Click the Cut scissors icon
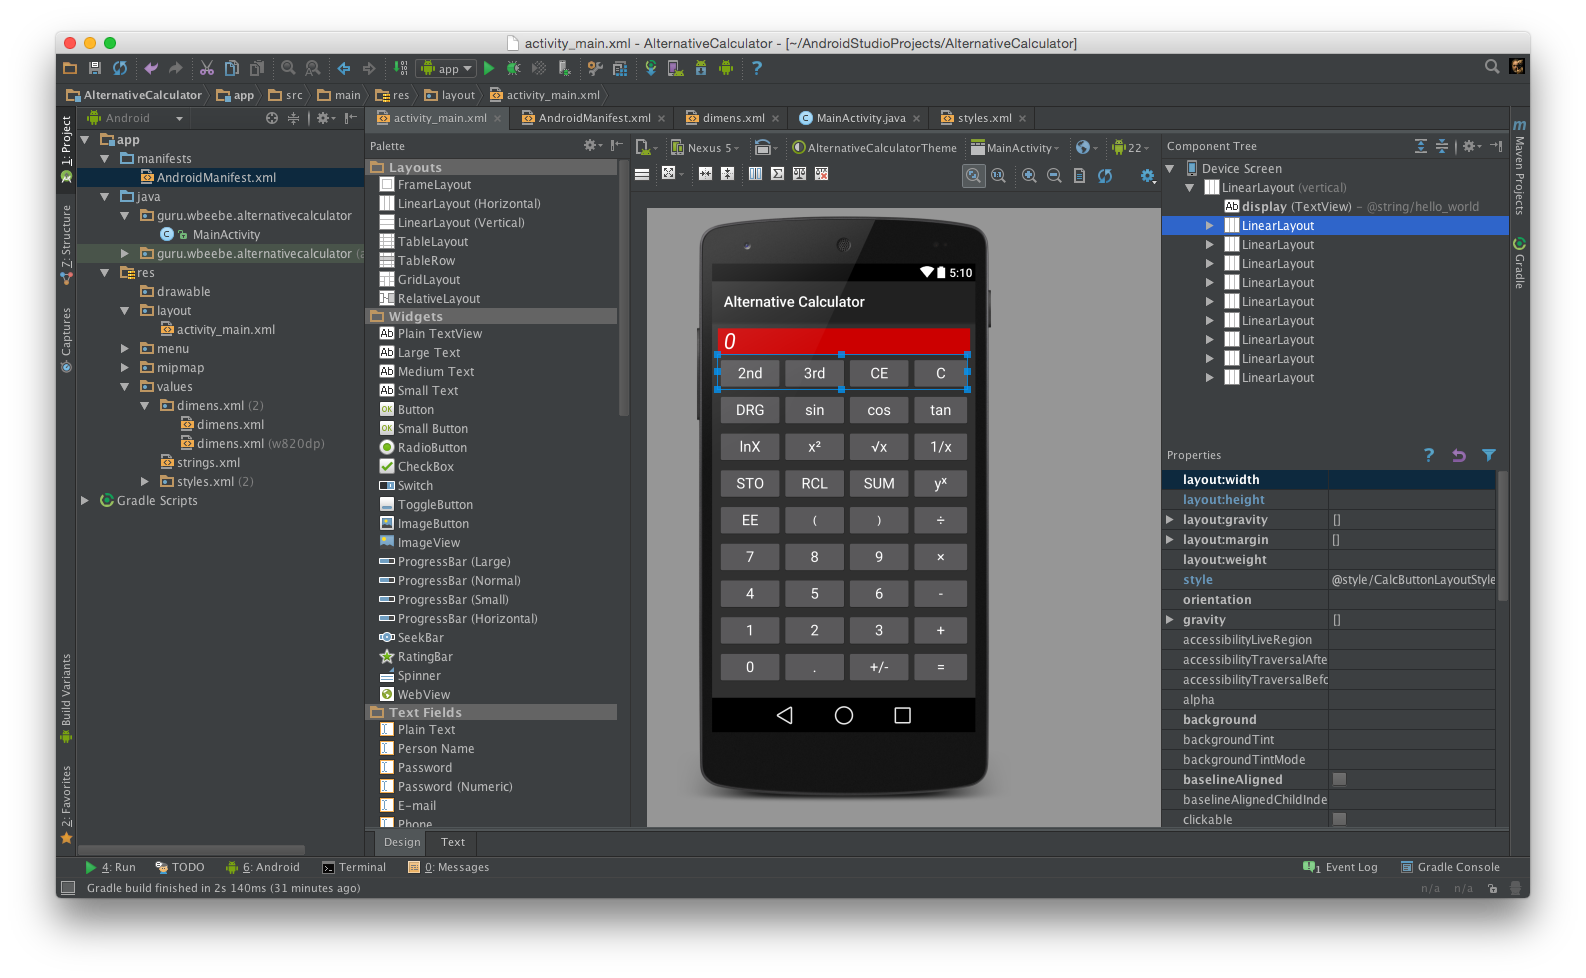The image size is (1586, 978). [x=207, y=68]
